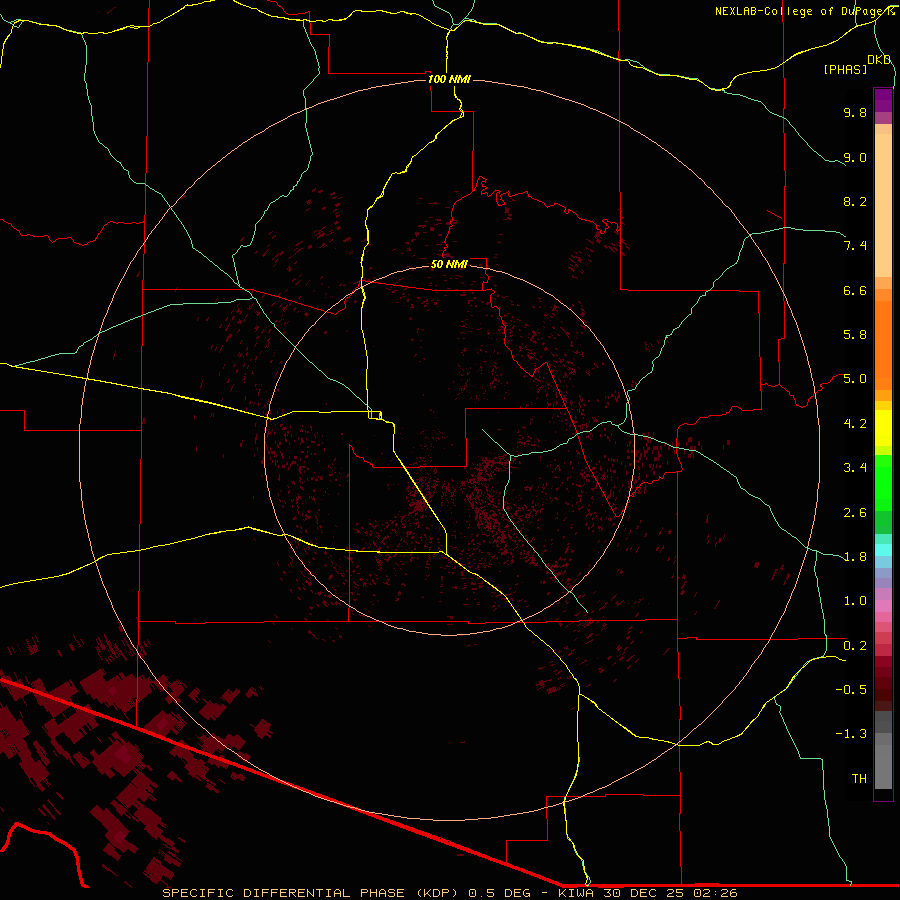900x900 pixels.
Task: Click the 1.8 scale value
Action: point(855,557)
